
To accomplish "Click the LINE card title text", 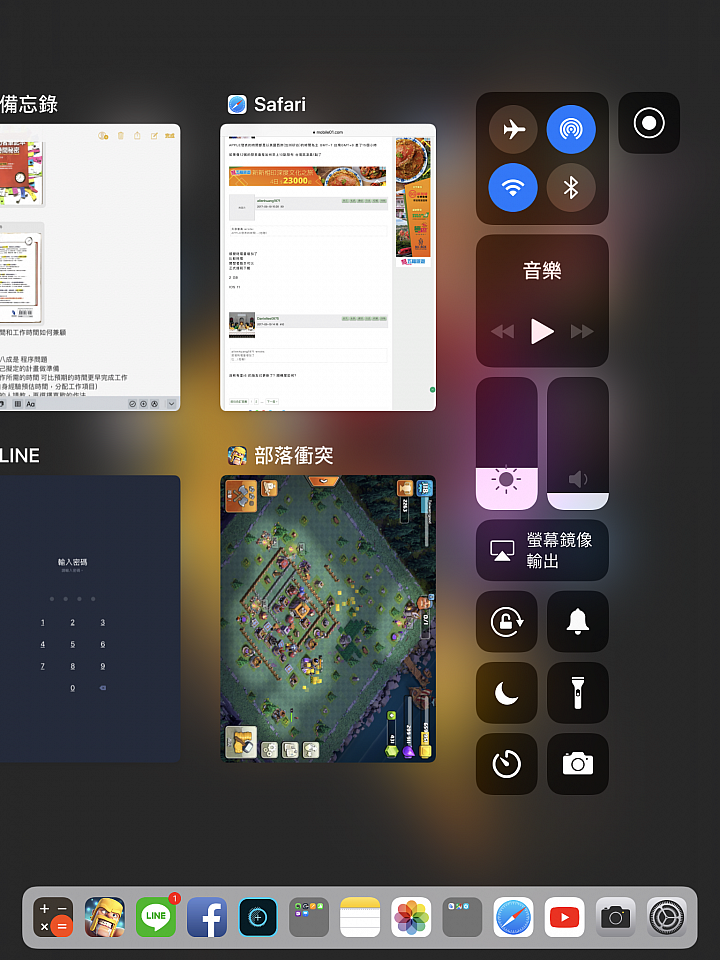I will 20,456.
